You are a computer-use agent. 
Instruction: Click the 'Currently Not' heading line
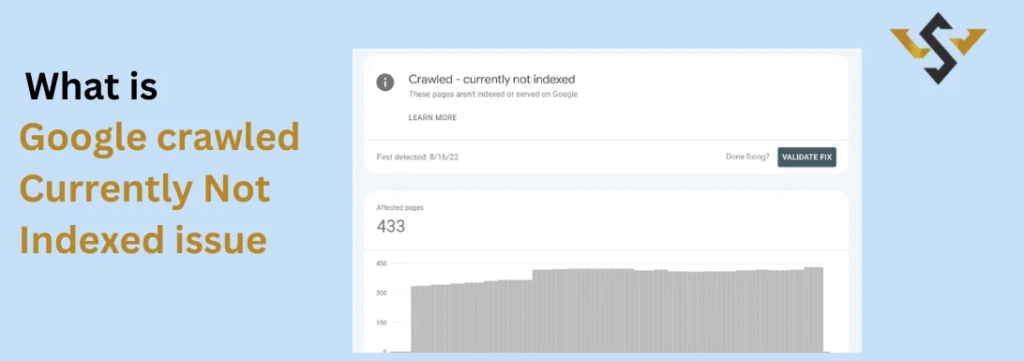tap(144, 189)
